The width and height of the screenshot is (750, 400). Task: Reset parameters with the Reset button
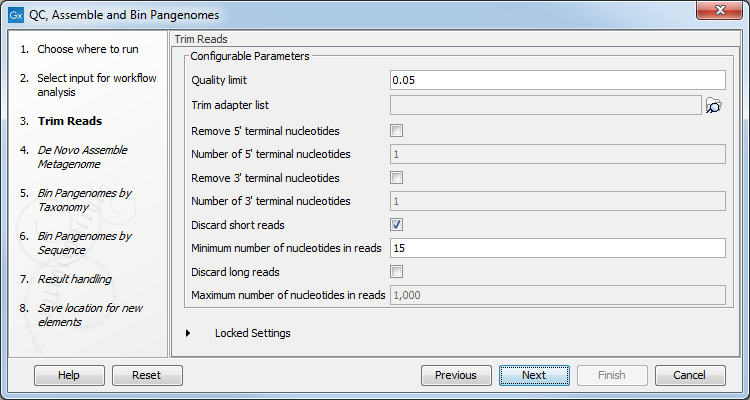click(147, 375)
